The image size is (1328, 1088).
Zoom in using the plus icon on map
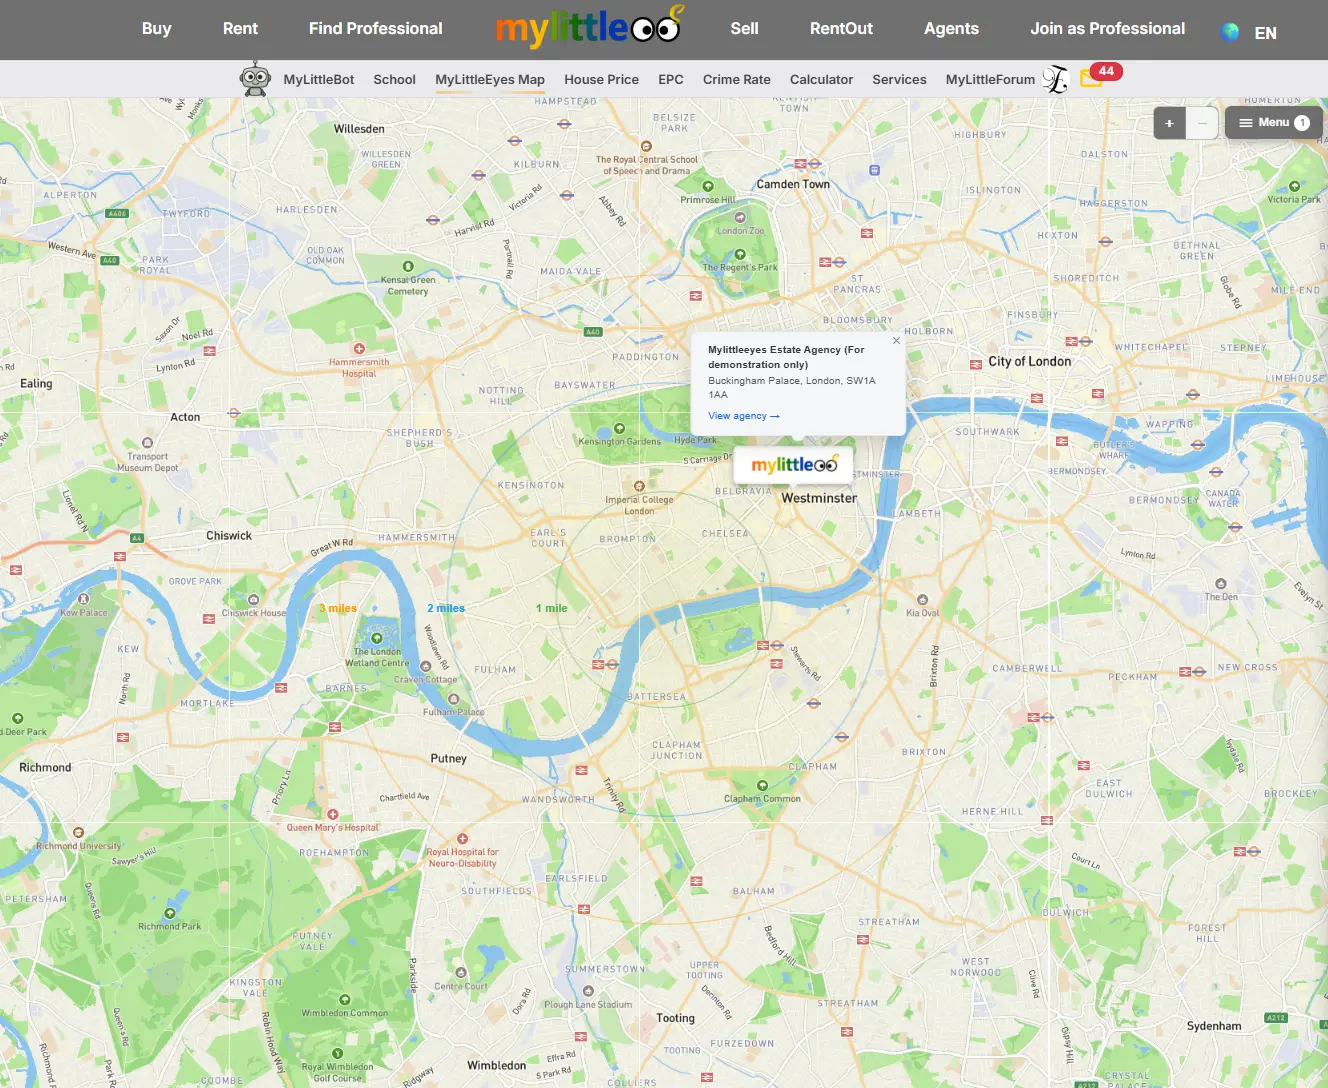point(1169,122)
